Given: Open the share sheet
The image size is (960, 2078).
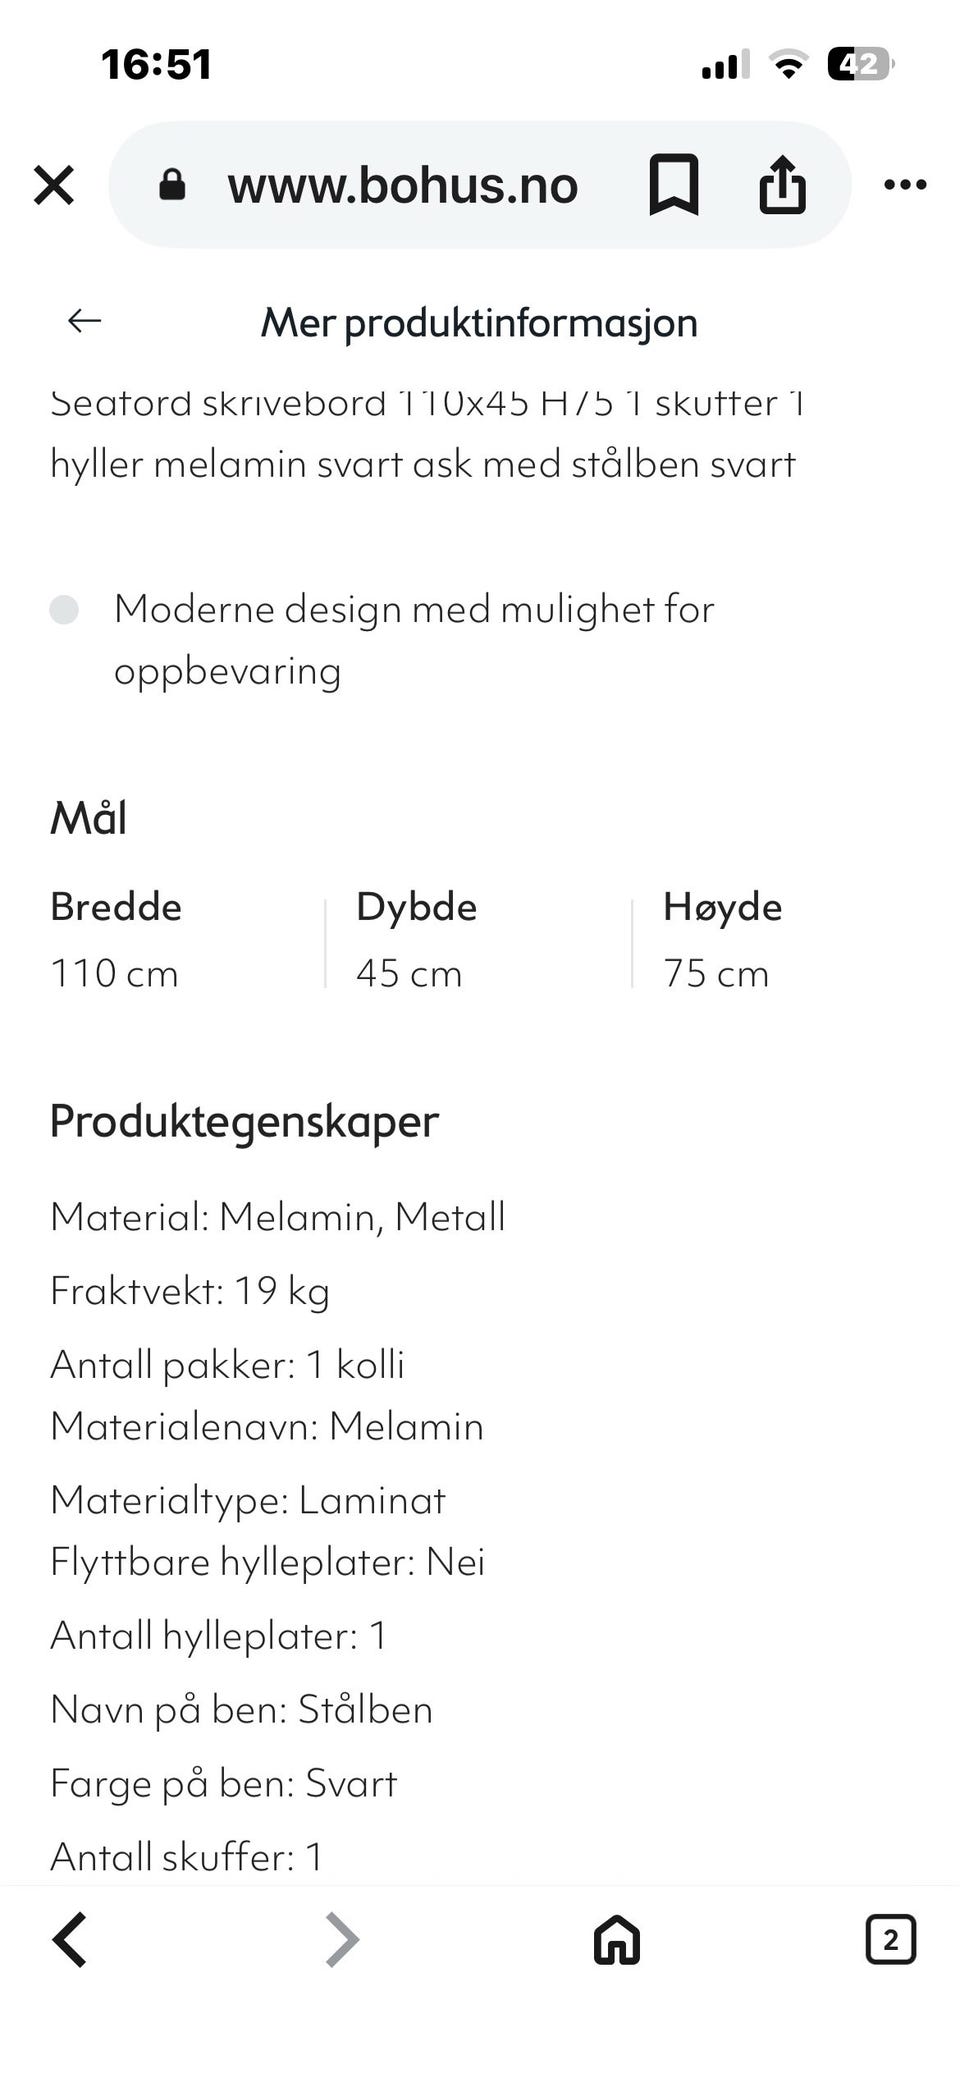Looking at the screenshot, I should point(782,184).
